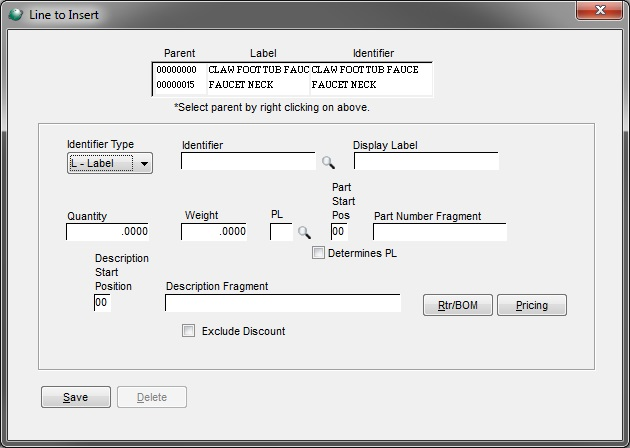This screenshot has width=630, height=448.
Task: Click the green application icon in title bar
Action: tap(16, 14)
